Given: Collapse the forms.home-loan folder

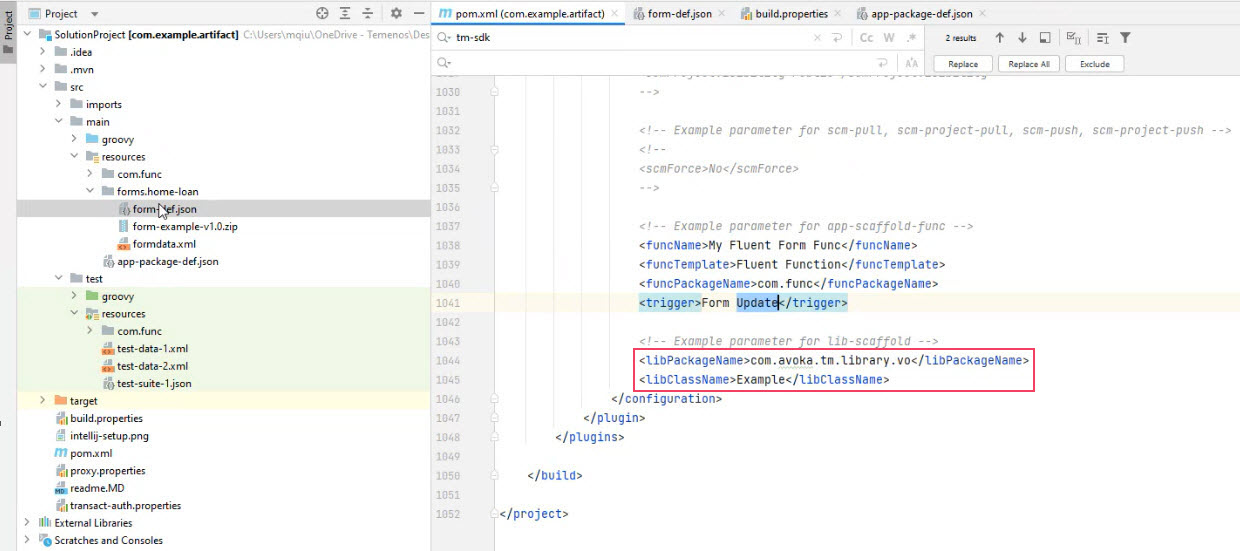Looking at the screenshot, I should (x=91, y=191).
